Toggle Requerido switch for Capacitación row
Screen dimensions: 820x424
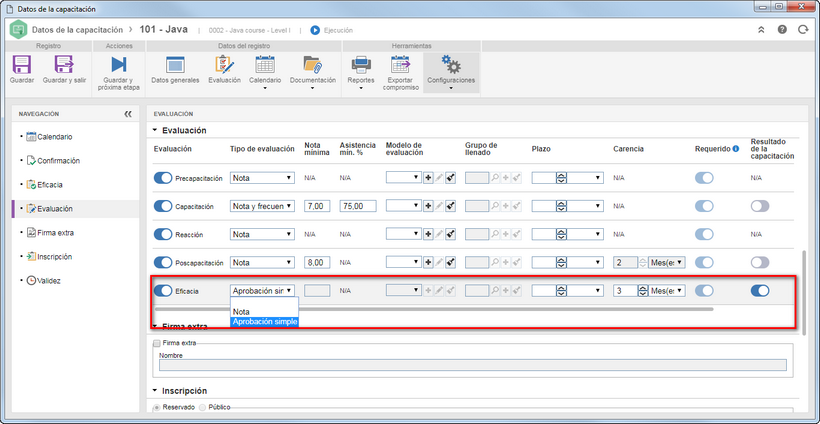tap(704, 206)
